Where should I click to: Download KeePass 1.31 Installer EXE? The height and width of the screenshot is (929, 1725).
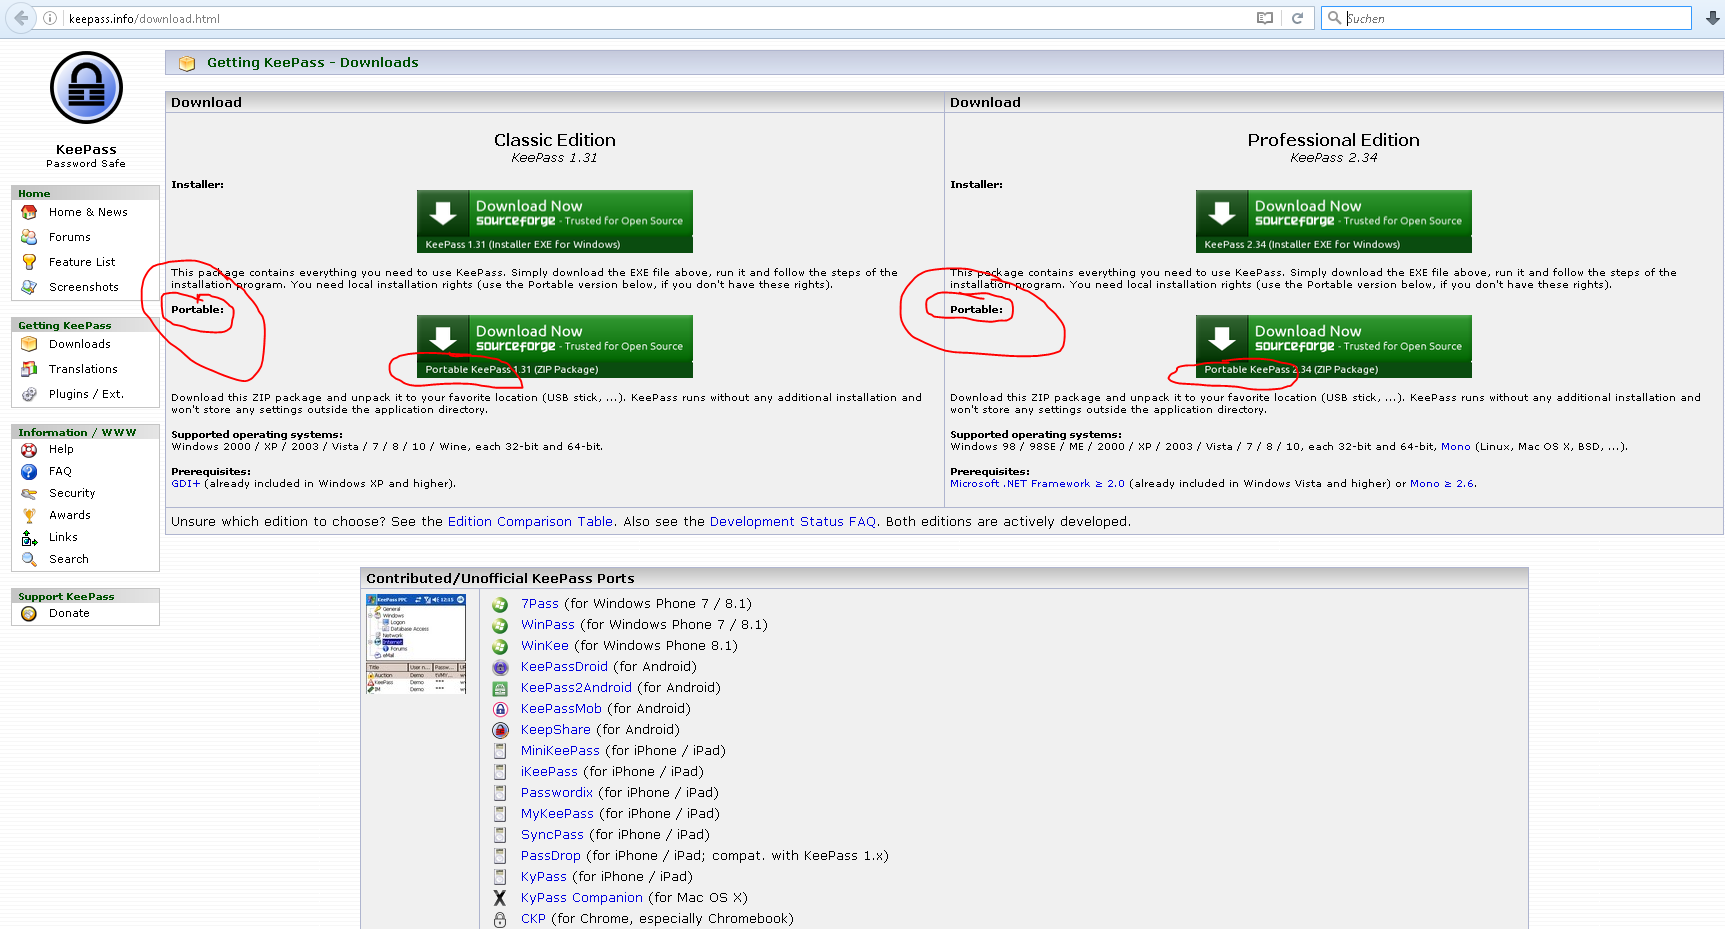click(x=555, y=221)
